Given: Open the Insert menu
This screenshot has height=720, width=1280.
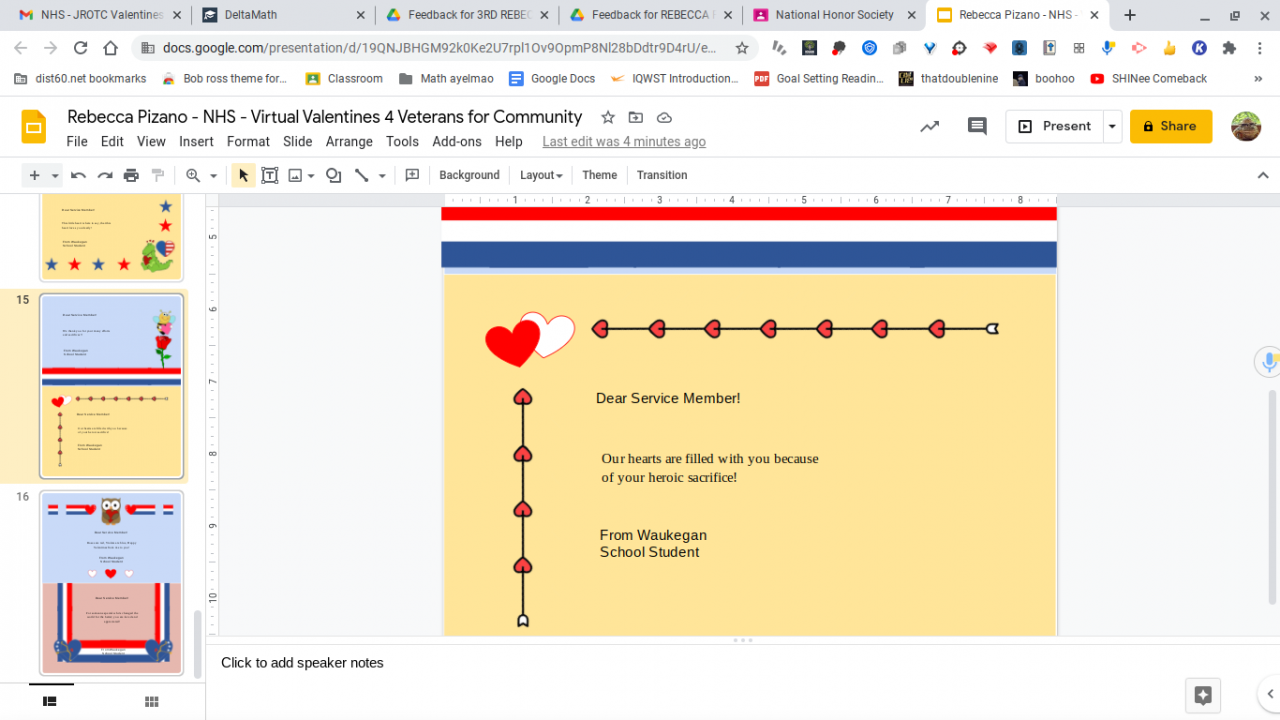Looking at the screenshot, I should click(196, 142).
